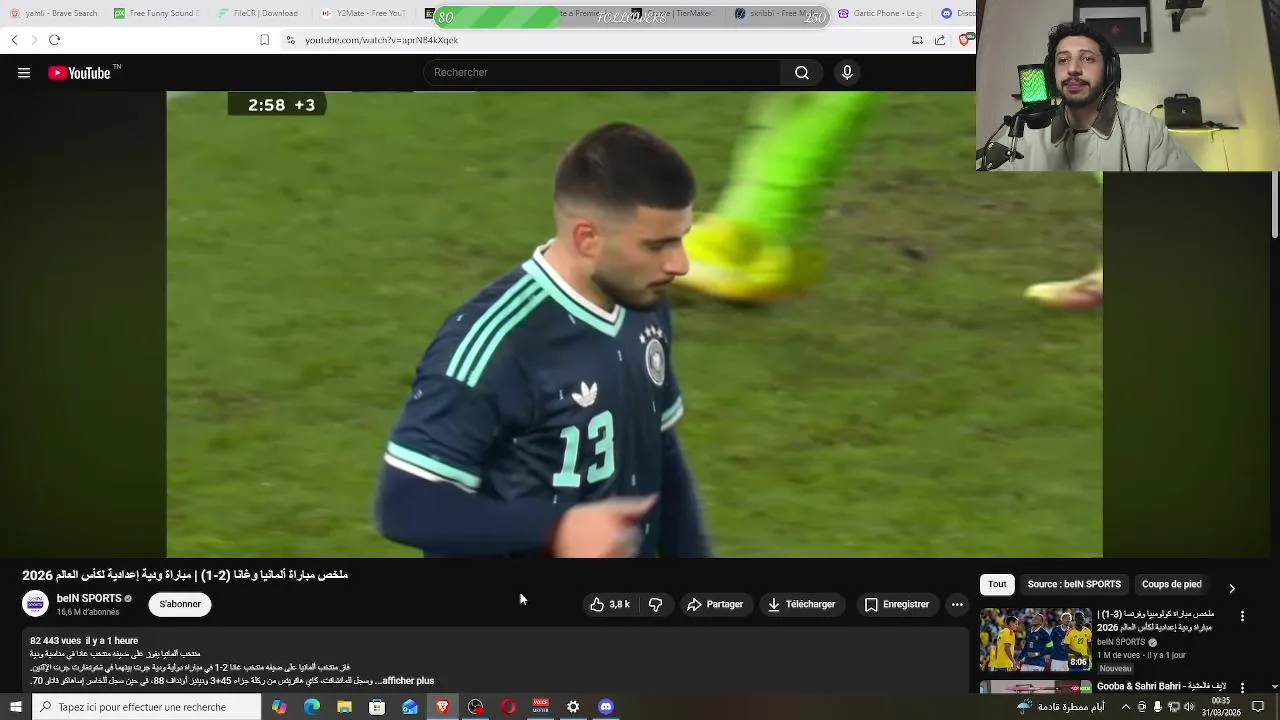Show hidden system tray icons chevron
Screen dimensions: 1280x720
coord(1126,707)
